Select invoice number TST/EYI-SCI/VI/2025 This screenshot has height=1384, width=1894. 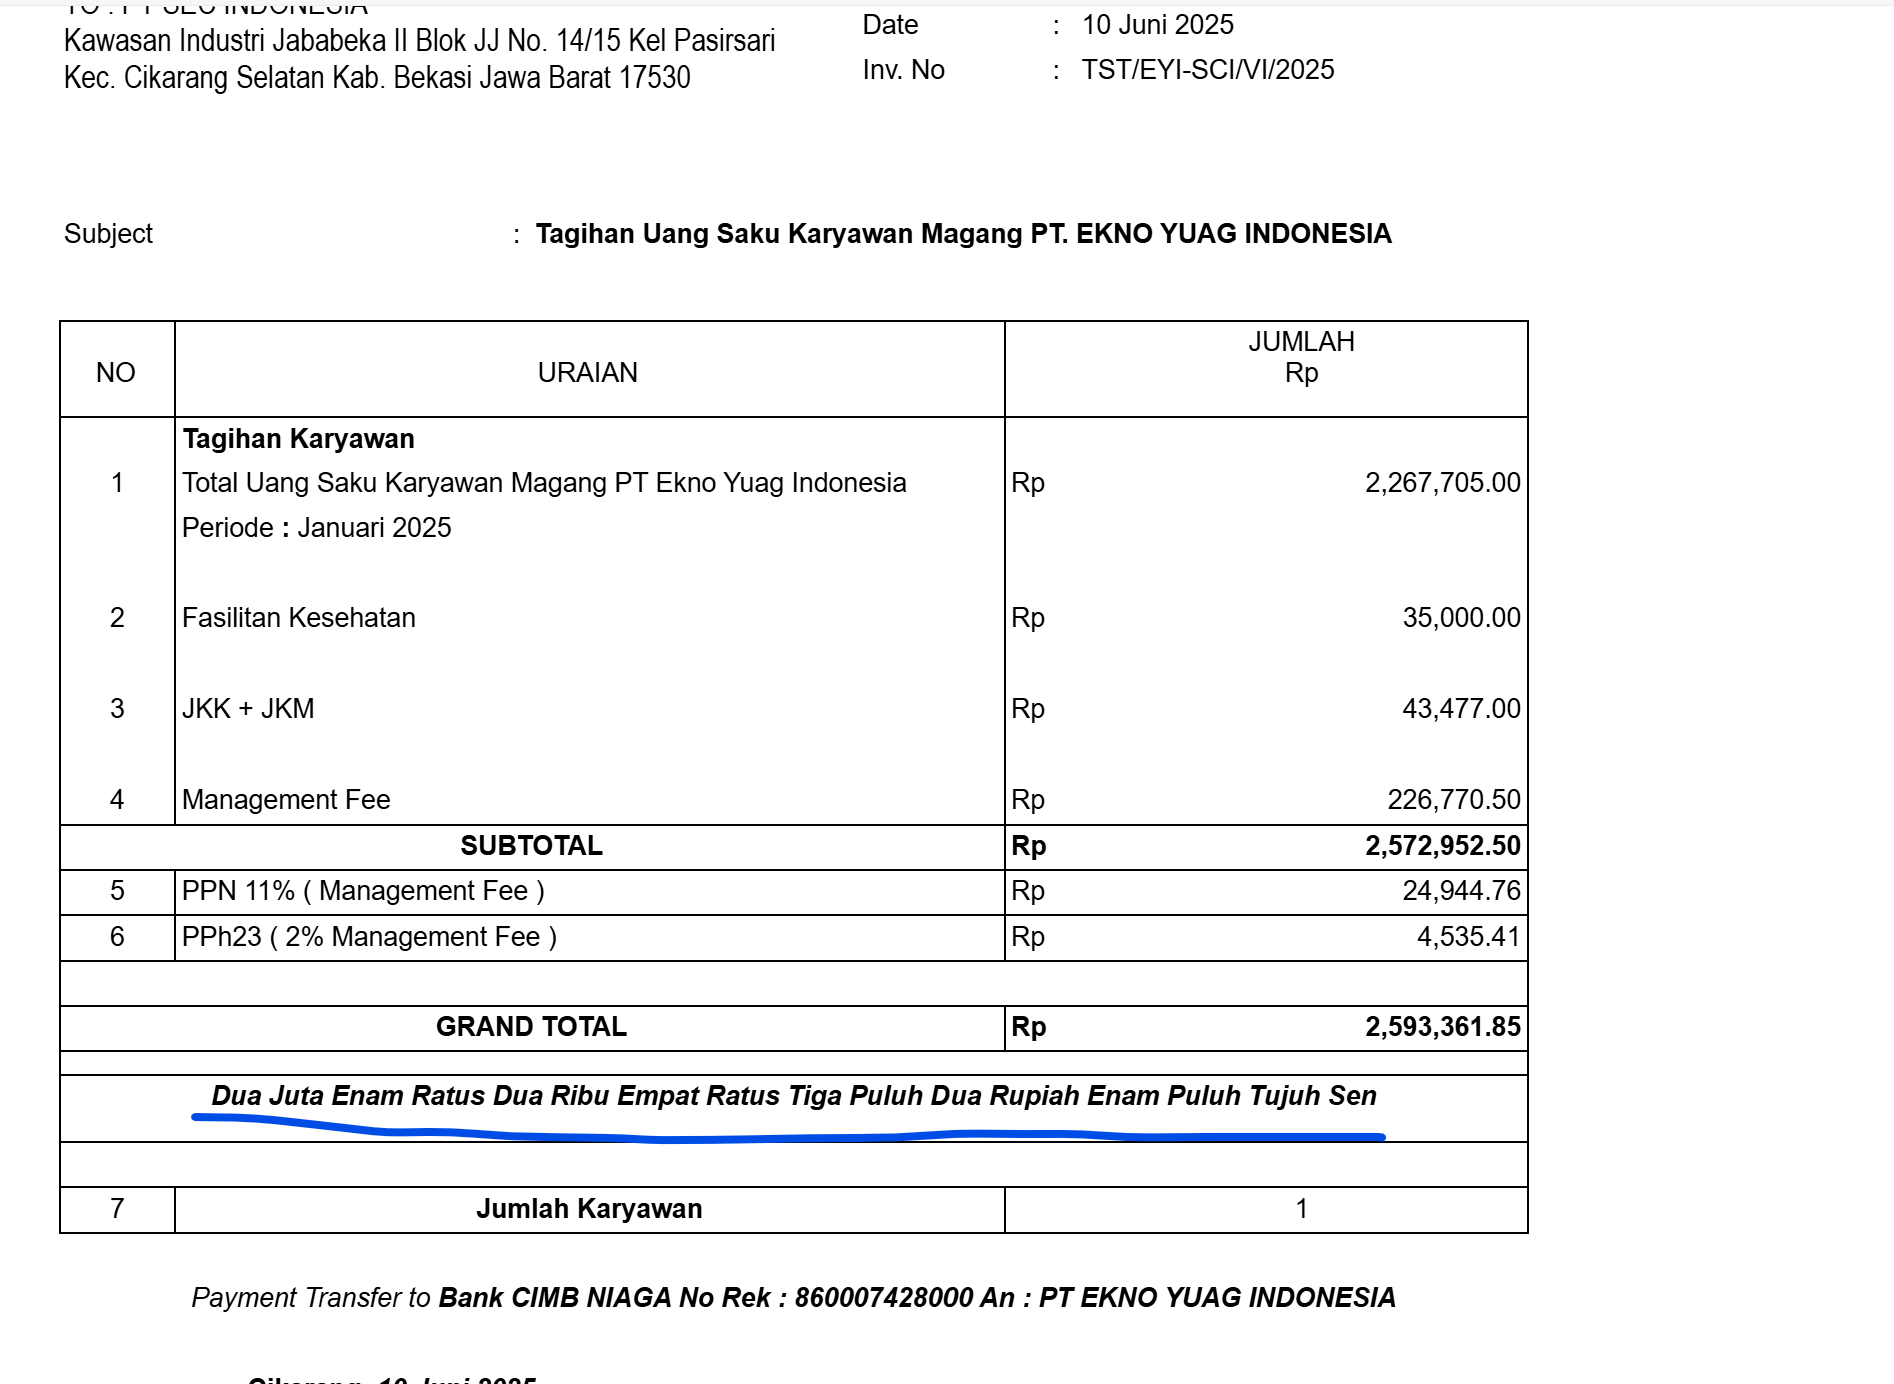click(1208, 70)
